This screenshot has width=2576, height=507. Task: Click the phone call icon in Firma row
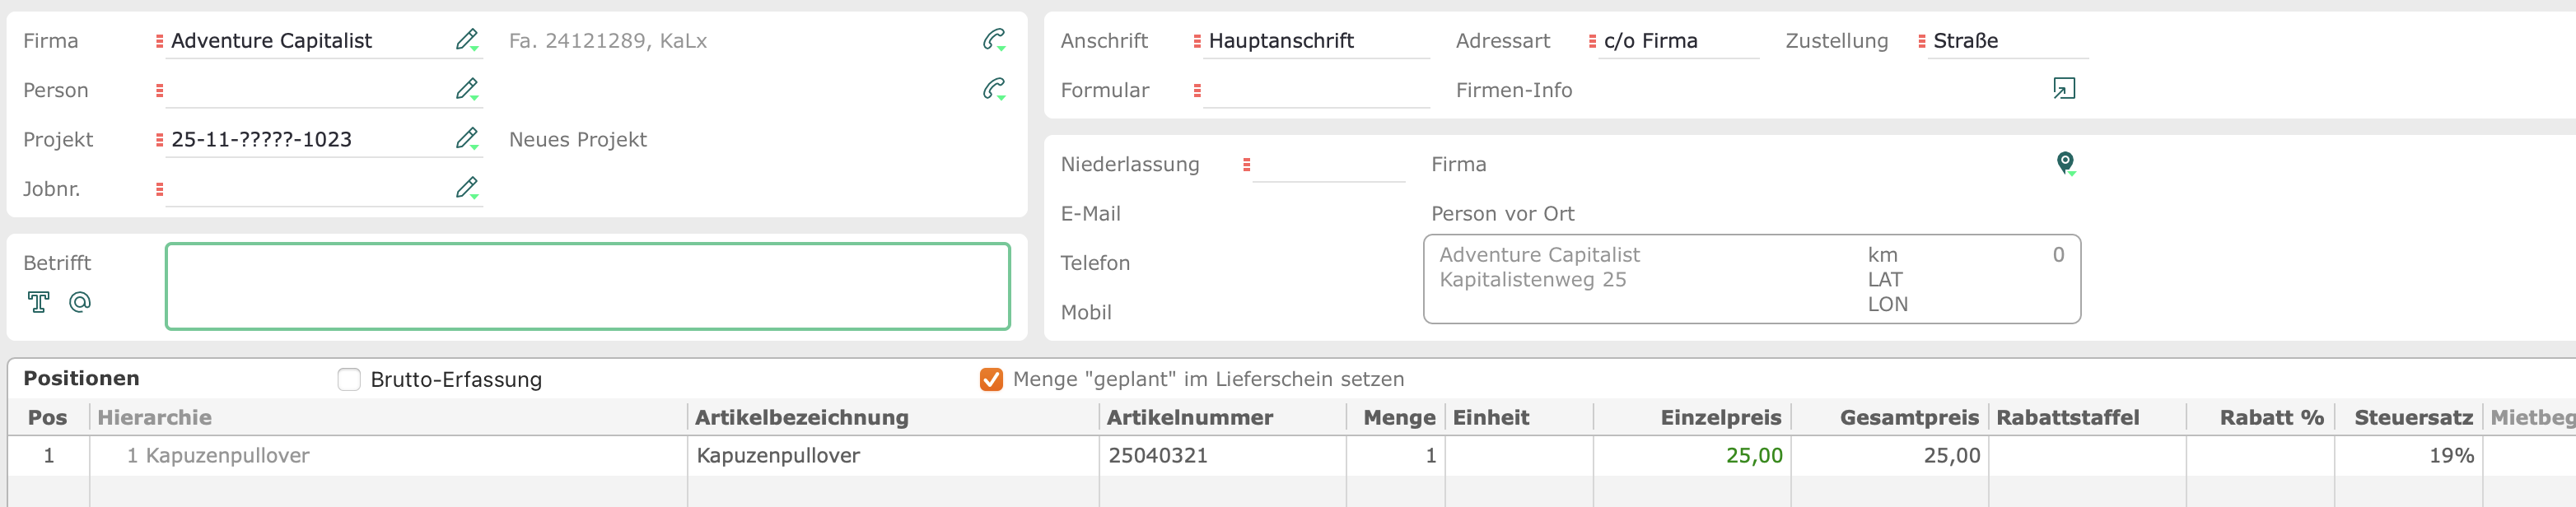click(994, 40)
